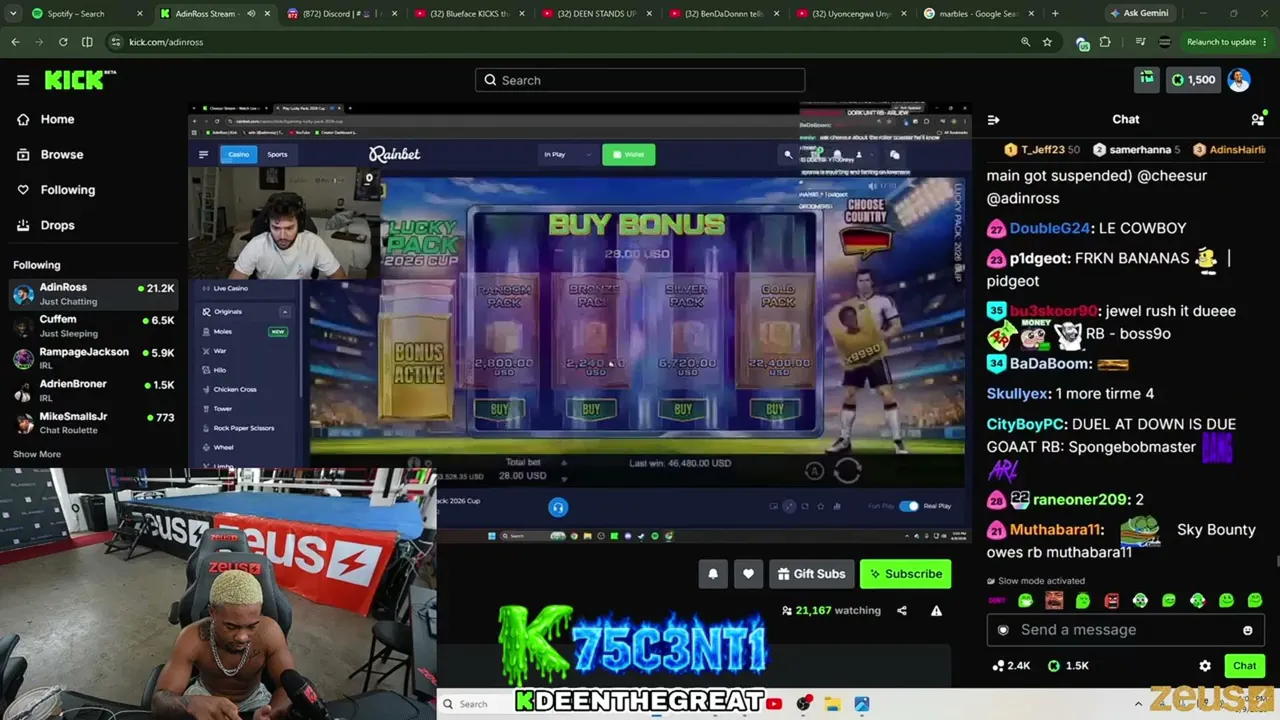Screen dimensions: 1280x720
Task: Collapse the Originals section in Rainbet sidebar
Action: 285,312
